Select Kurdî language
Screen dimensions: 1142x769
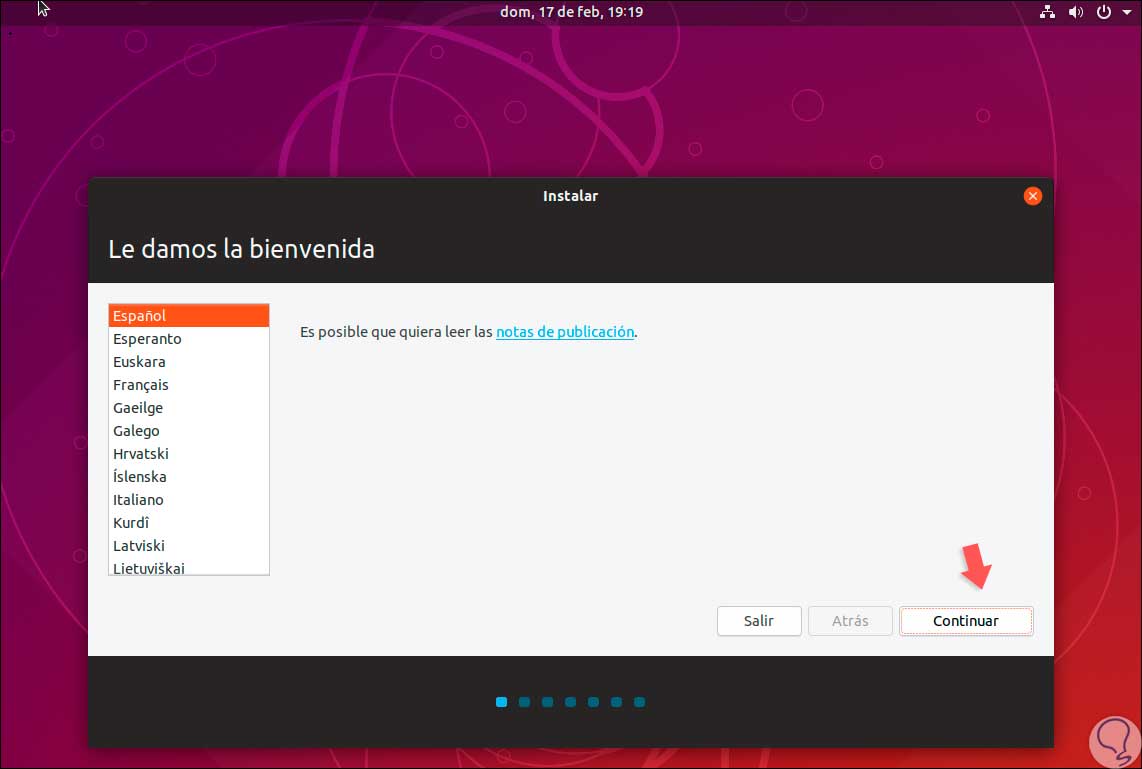(x=189, y=523)
